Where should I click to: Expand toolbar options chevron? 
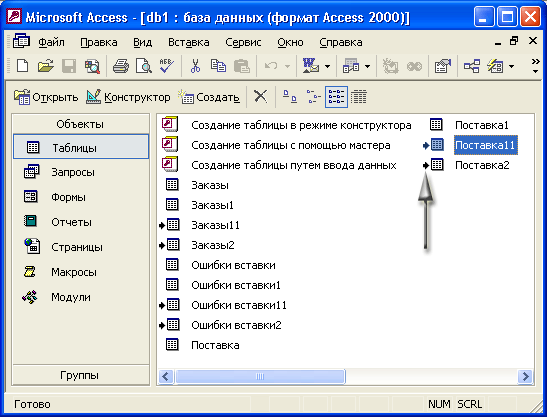coord(535,66)
